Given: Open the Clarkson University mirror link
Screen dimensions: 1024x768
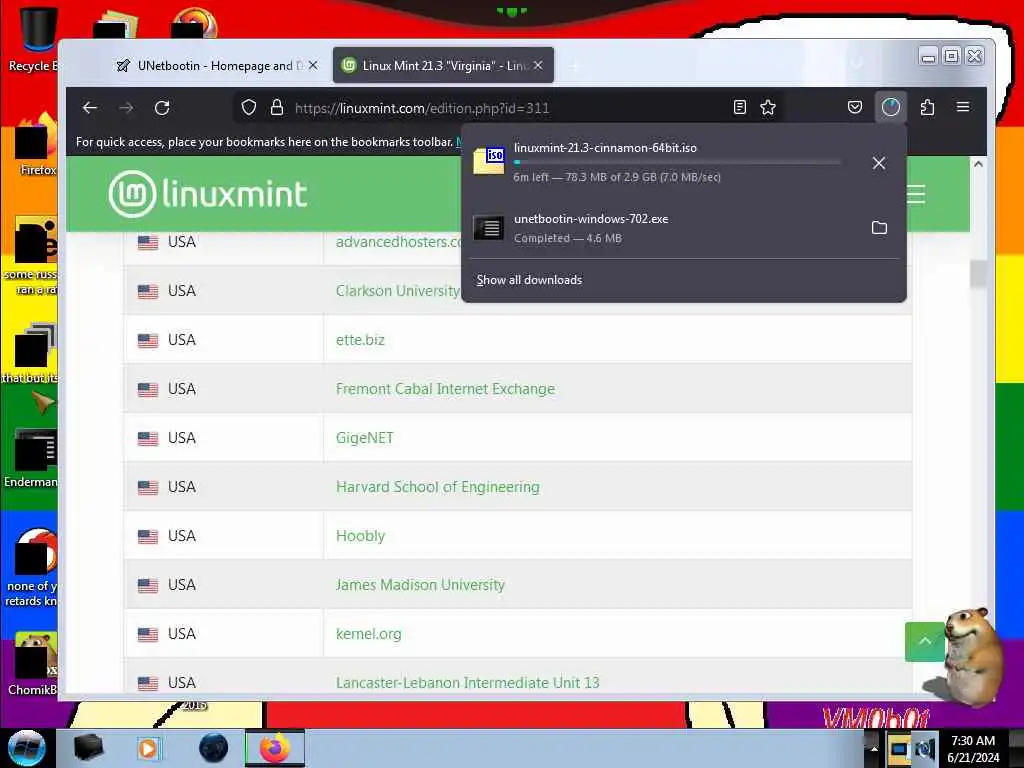Looking at the screenshot, I should coord(398,291).
